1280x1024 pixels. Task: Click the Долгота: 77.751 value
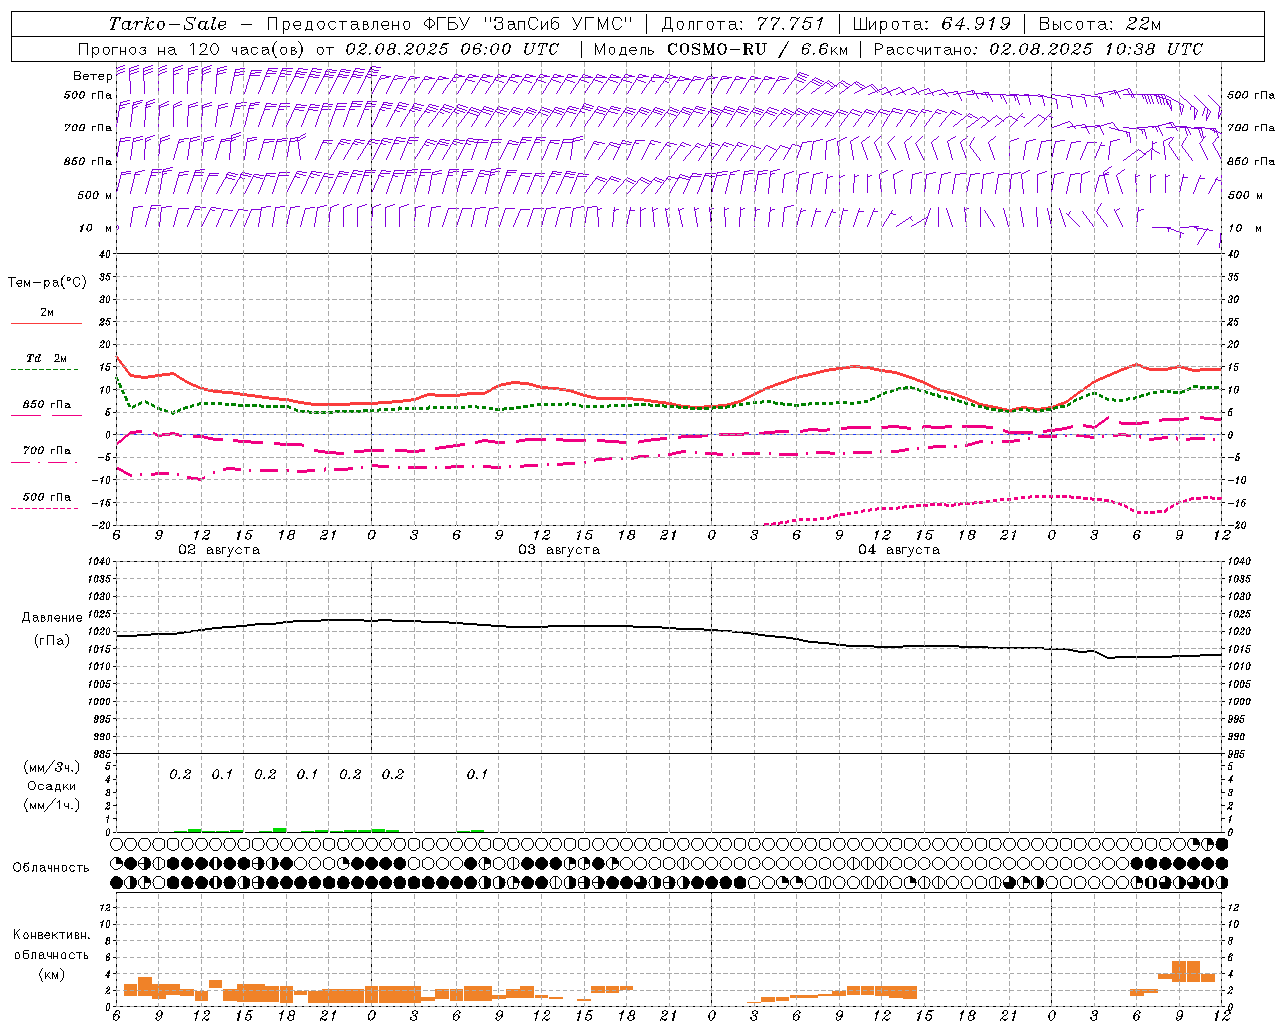coord(743,24)
